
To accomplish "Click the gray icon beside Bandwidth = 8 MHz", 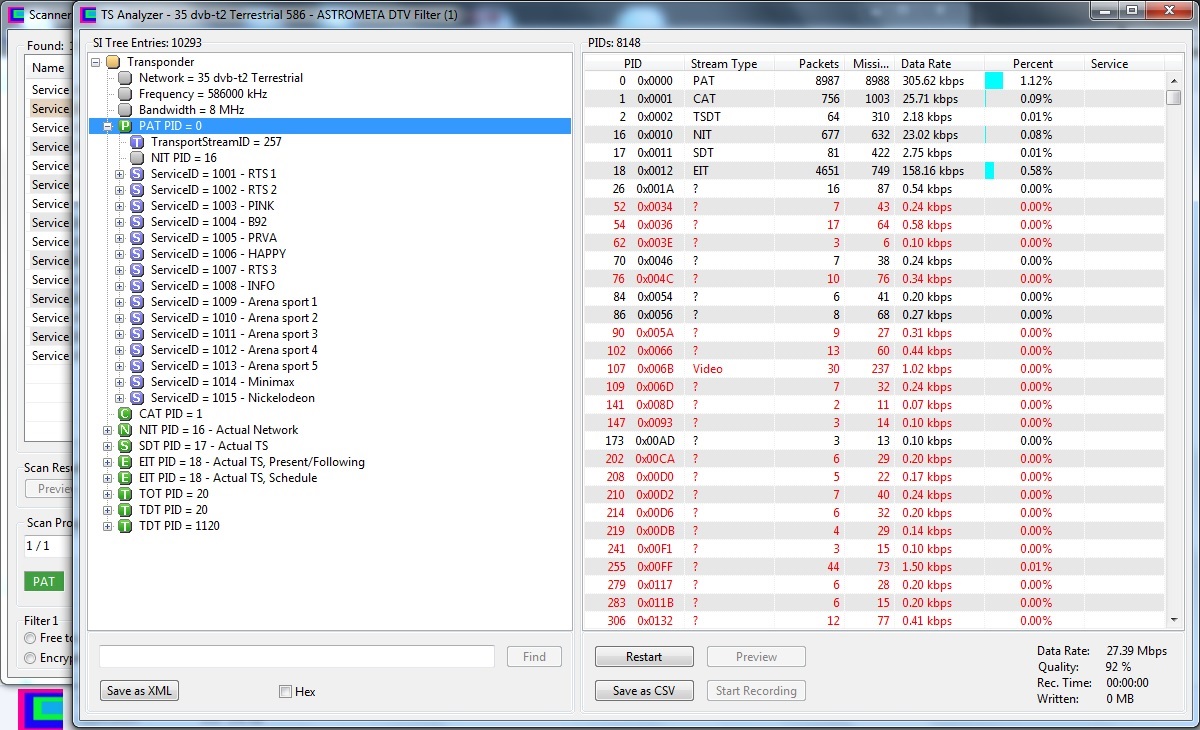I will [x=125, y=110].
